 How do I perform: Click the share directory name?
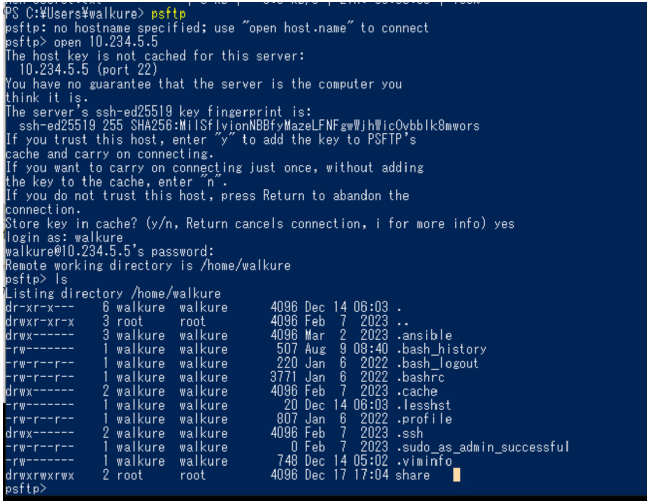pos(414,475)
